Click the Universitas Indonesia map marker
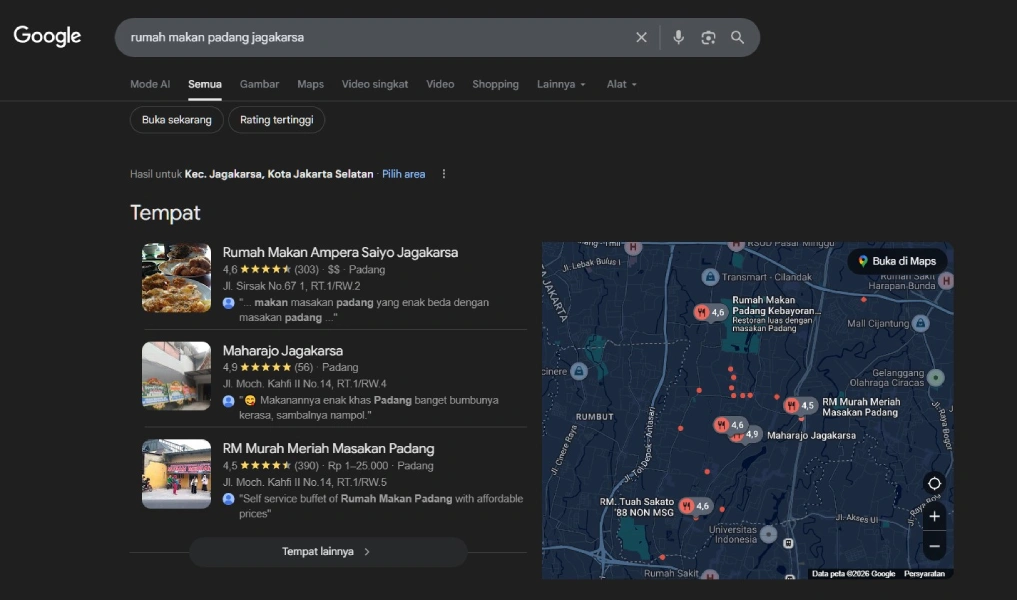The image size is (1017, 600). (769, 534)
